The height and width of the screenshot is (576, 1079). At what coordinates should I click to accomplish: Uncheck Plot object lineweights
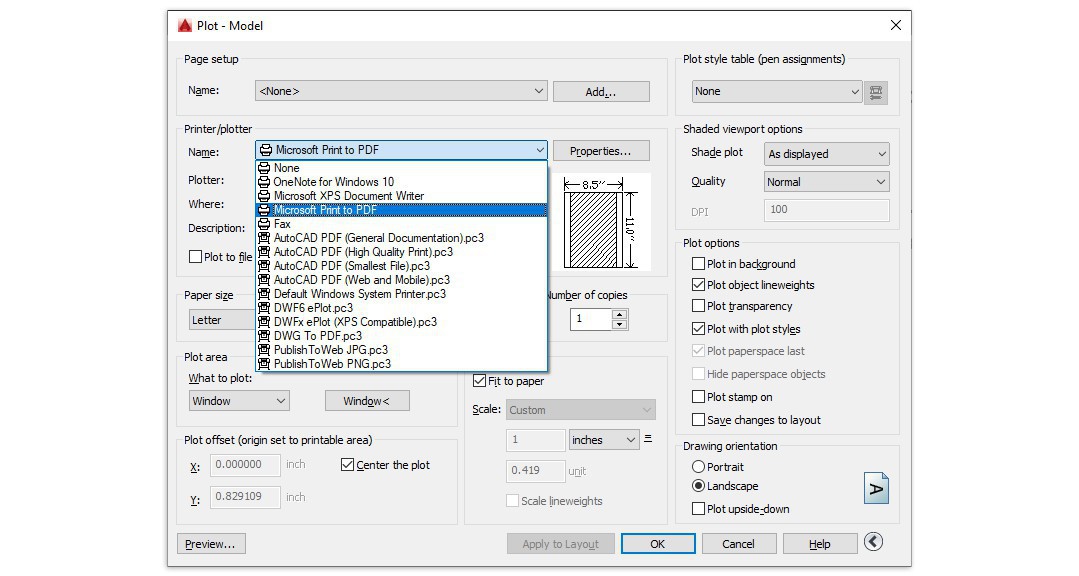[699, 285]
